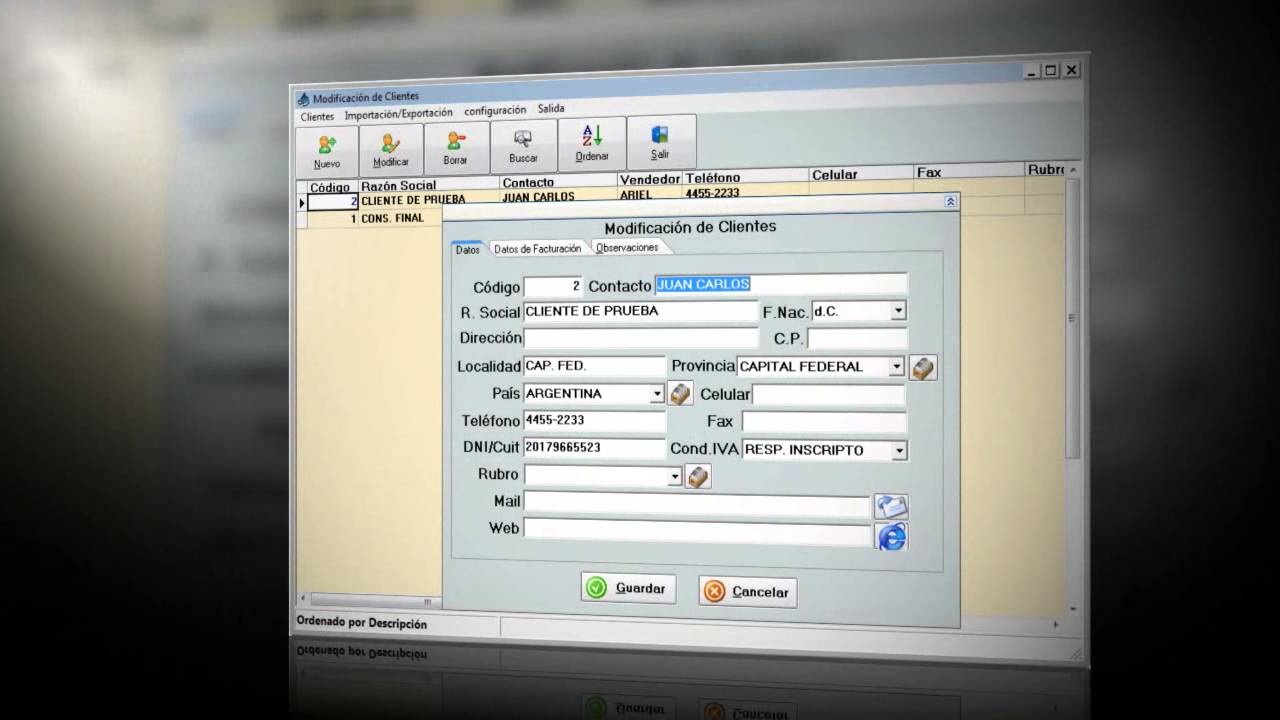Click the lookup icon next to Provincia
The height and width of the screenshot is (720, 1280).
click(x=923, y=367)
